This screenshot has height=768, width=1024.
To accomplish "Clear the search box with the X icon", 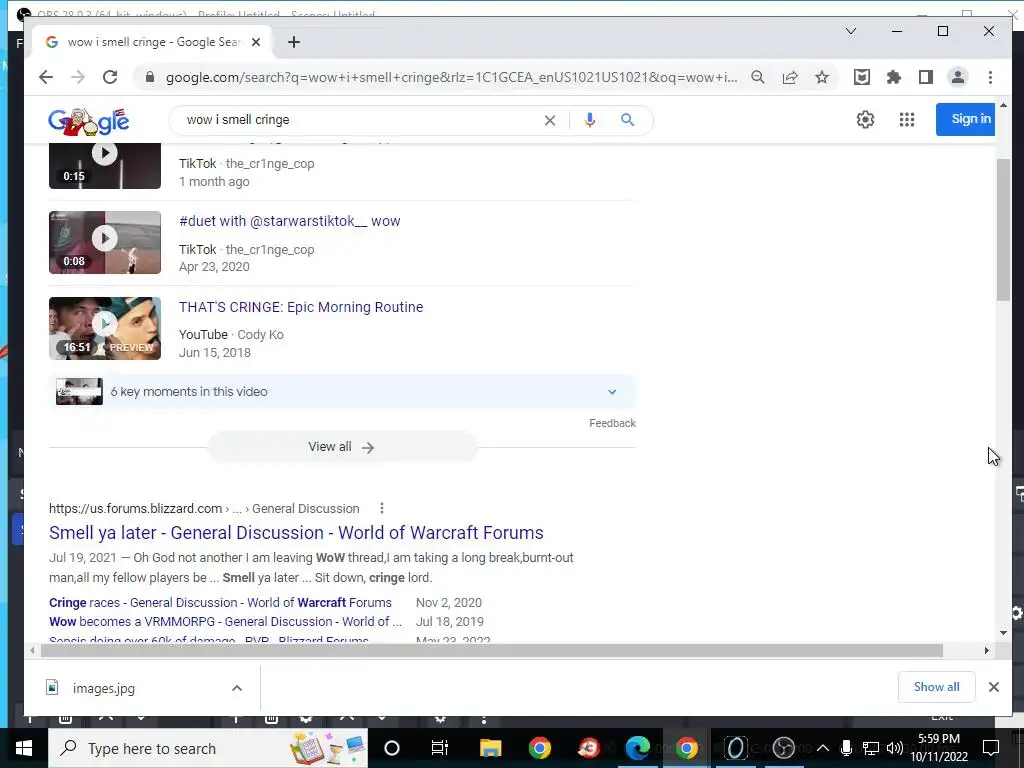I will pyautogui.click(x=550, y=120).
